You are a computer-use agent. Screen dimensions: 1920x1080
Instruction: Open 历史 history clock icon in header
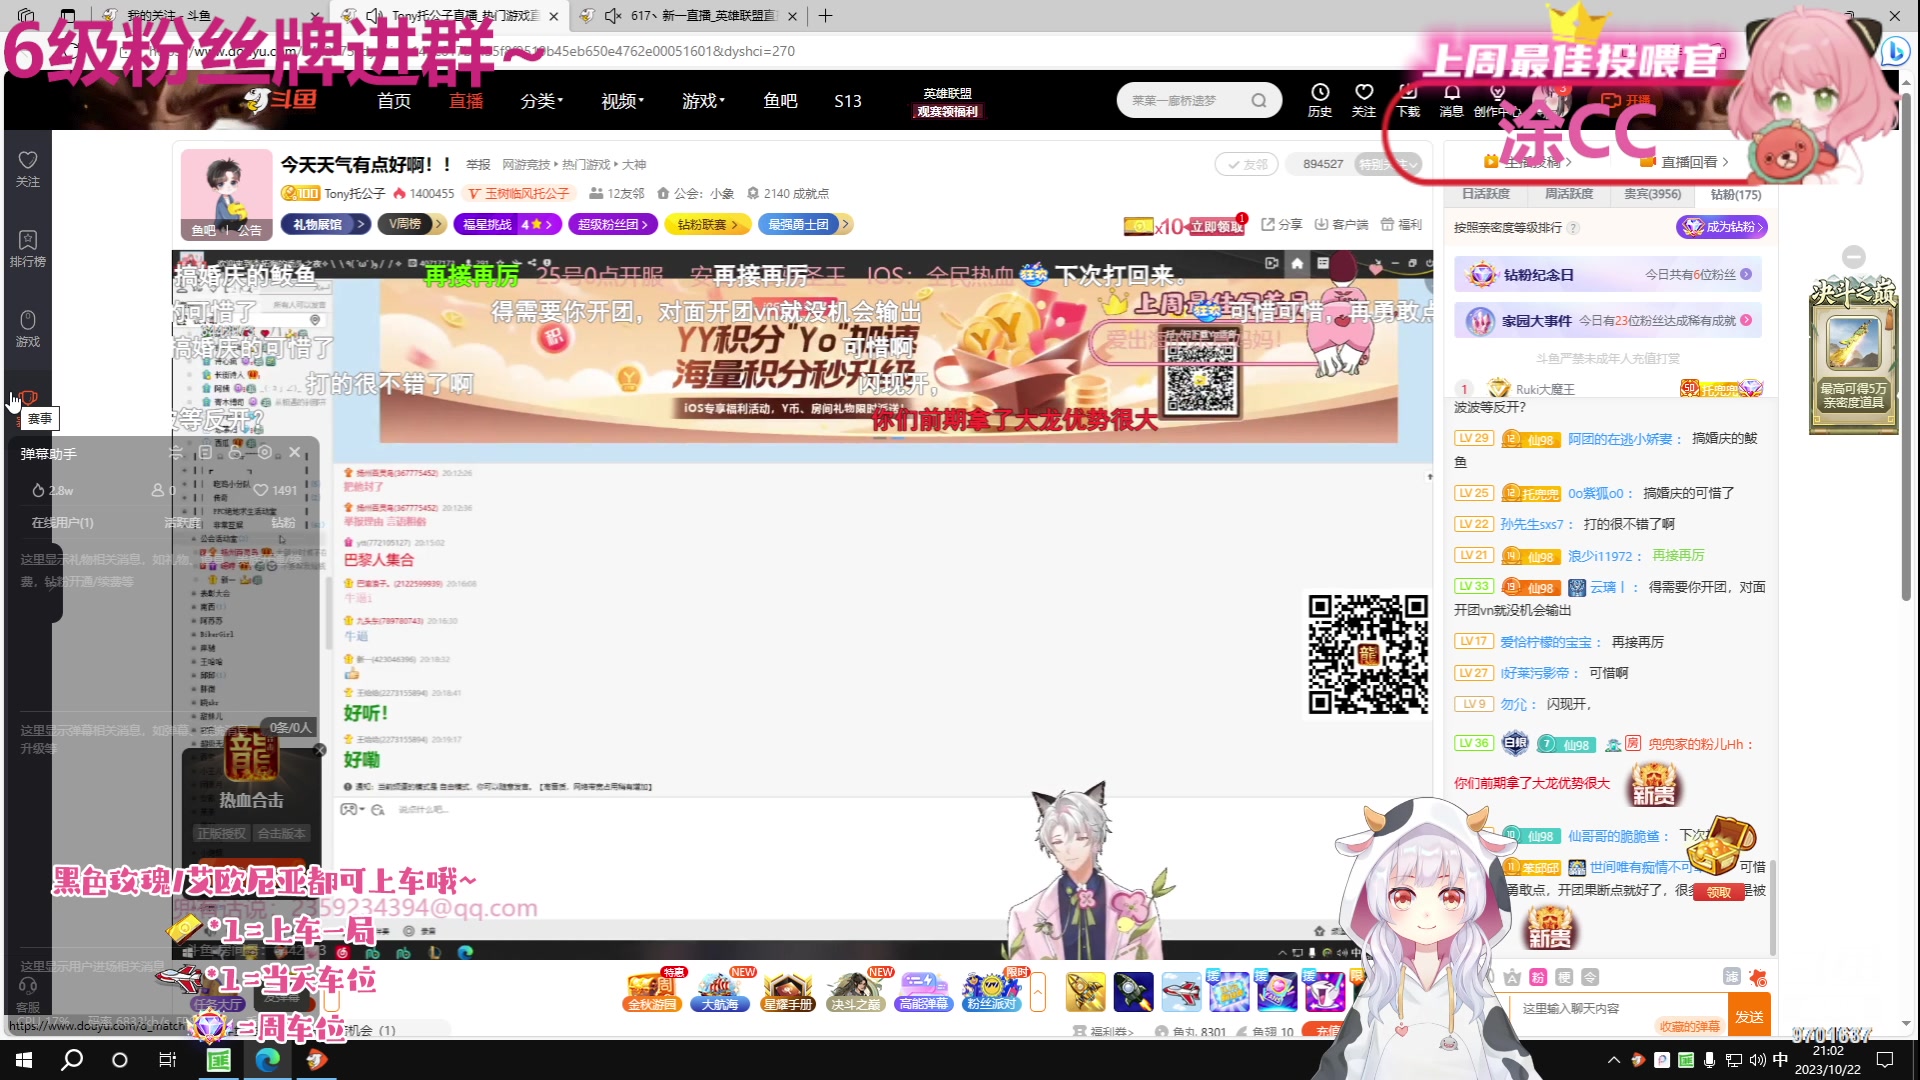point(1320,100)
